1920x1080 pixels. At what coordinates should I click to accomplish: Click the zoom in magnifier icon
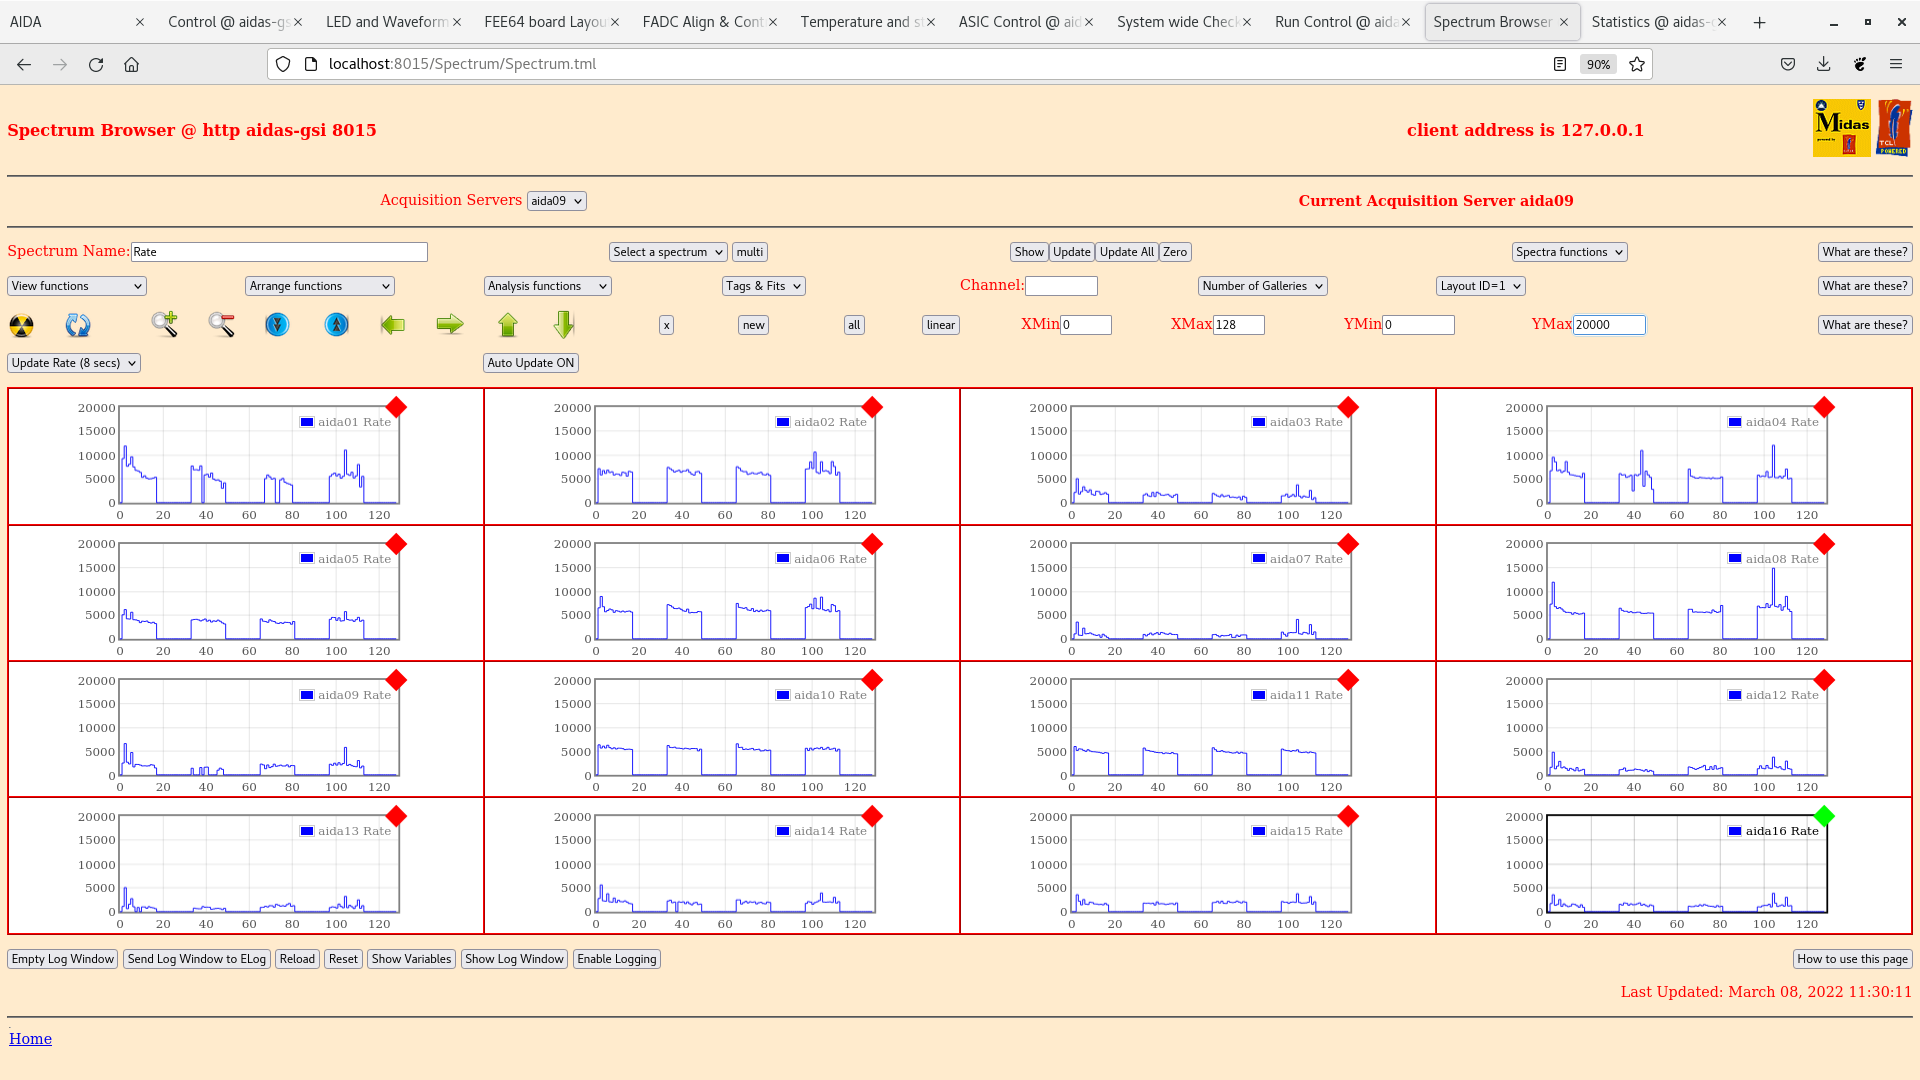pyautogui.click(x=165, y=324)
